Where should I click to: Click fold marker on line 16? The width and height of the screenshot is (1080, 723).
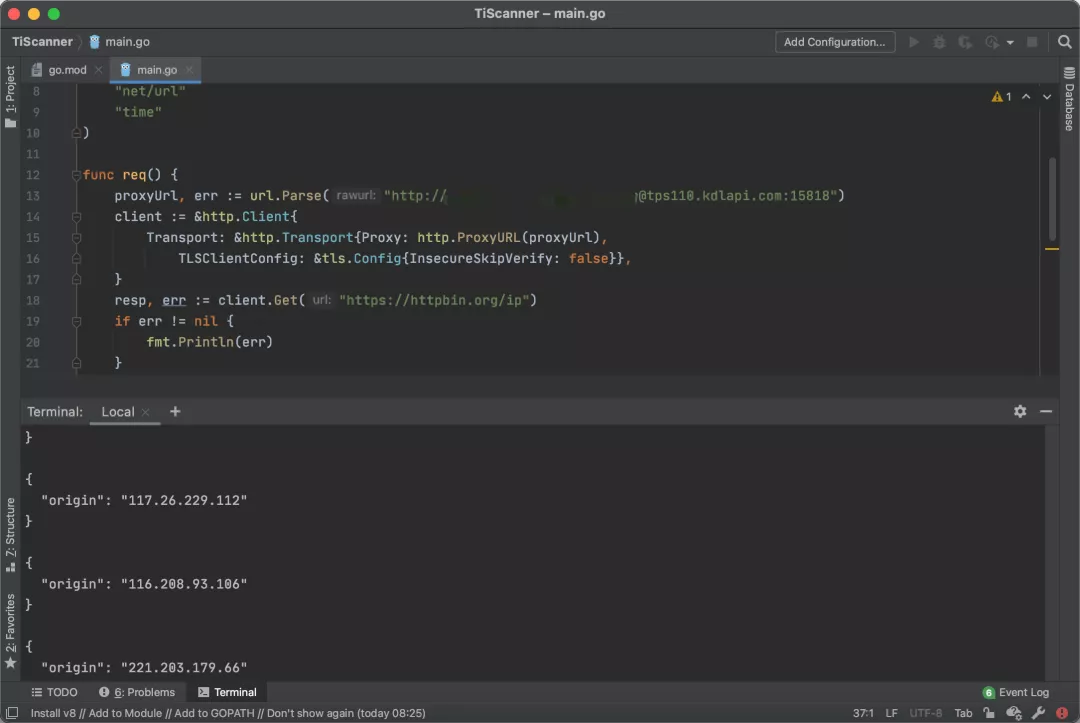coord(76,259)
